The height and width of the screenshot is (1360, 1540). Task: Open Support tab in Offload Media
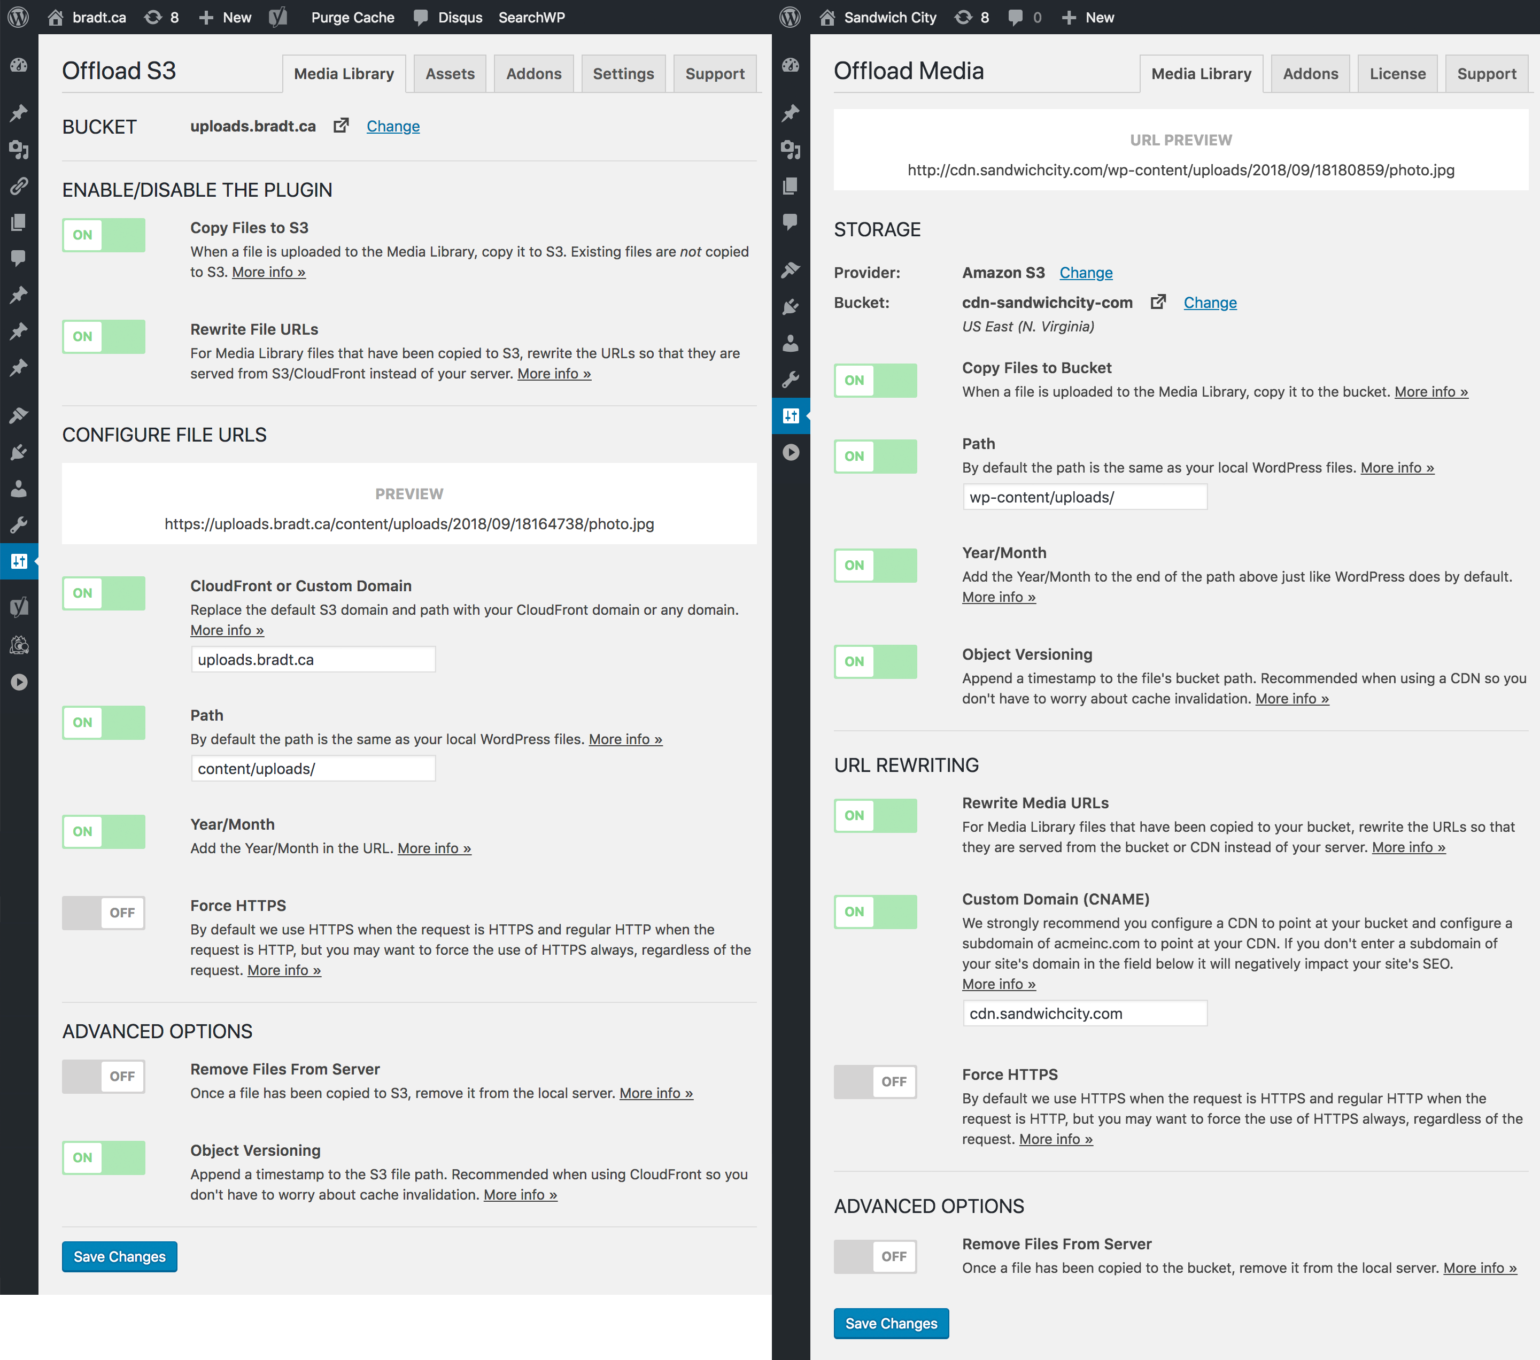point(1487,74)
